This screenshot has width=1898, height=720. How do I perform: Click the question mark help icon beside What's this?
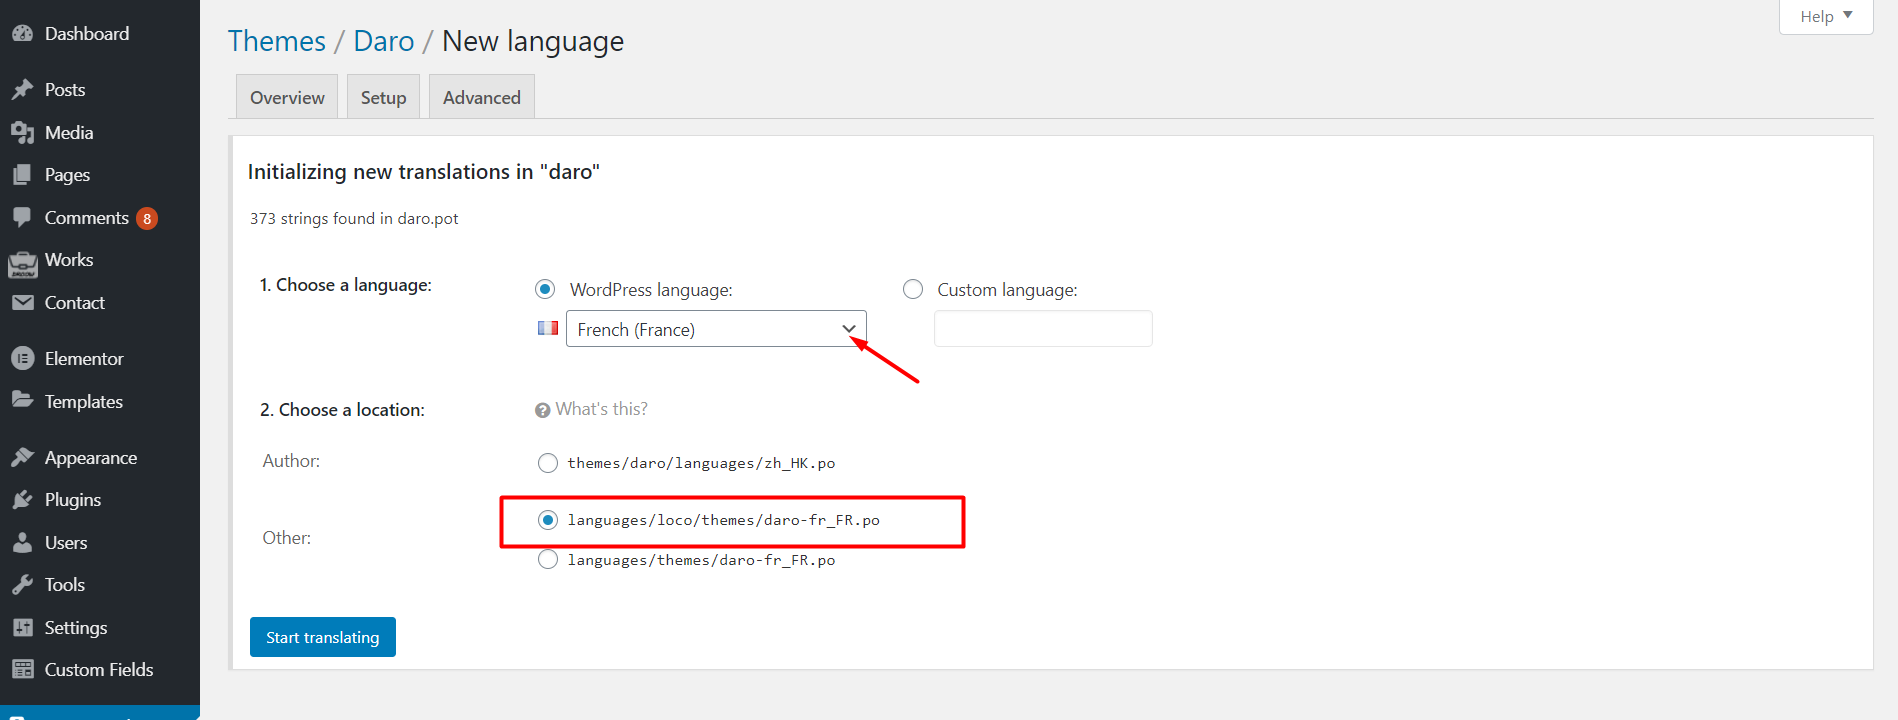(x=543, y=410)
